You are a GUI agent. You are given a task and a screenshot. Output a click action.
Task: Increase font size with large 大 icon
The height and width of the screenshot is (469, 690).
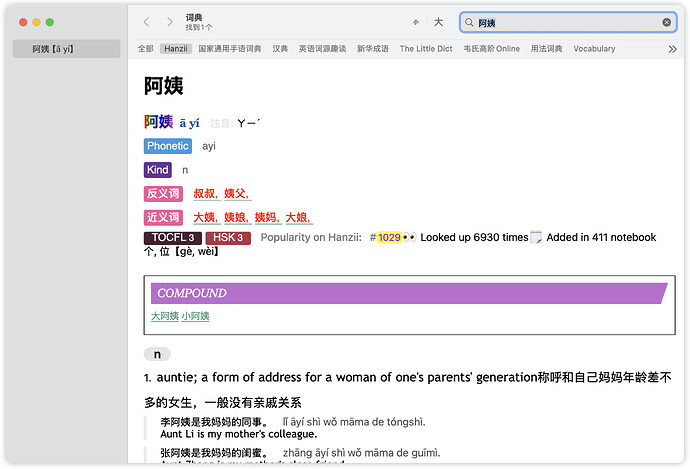pos(438,22)
